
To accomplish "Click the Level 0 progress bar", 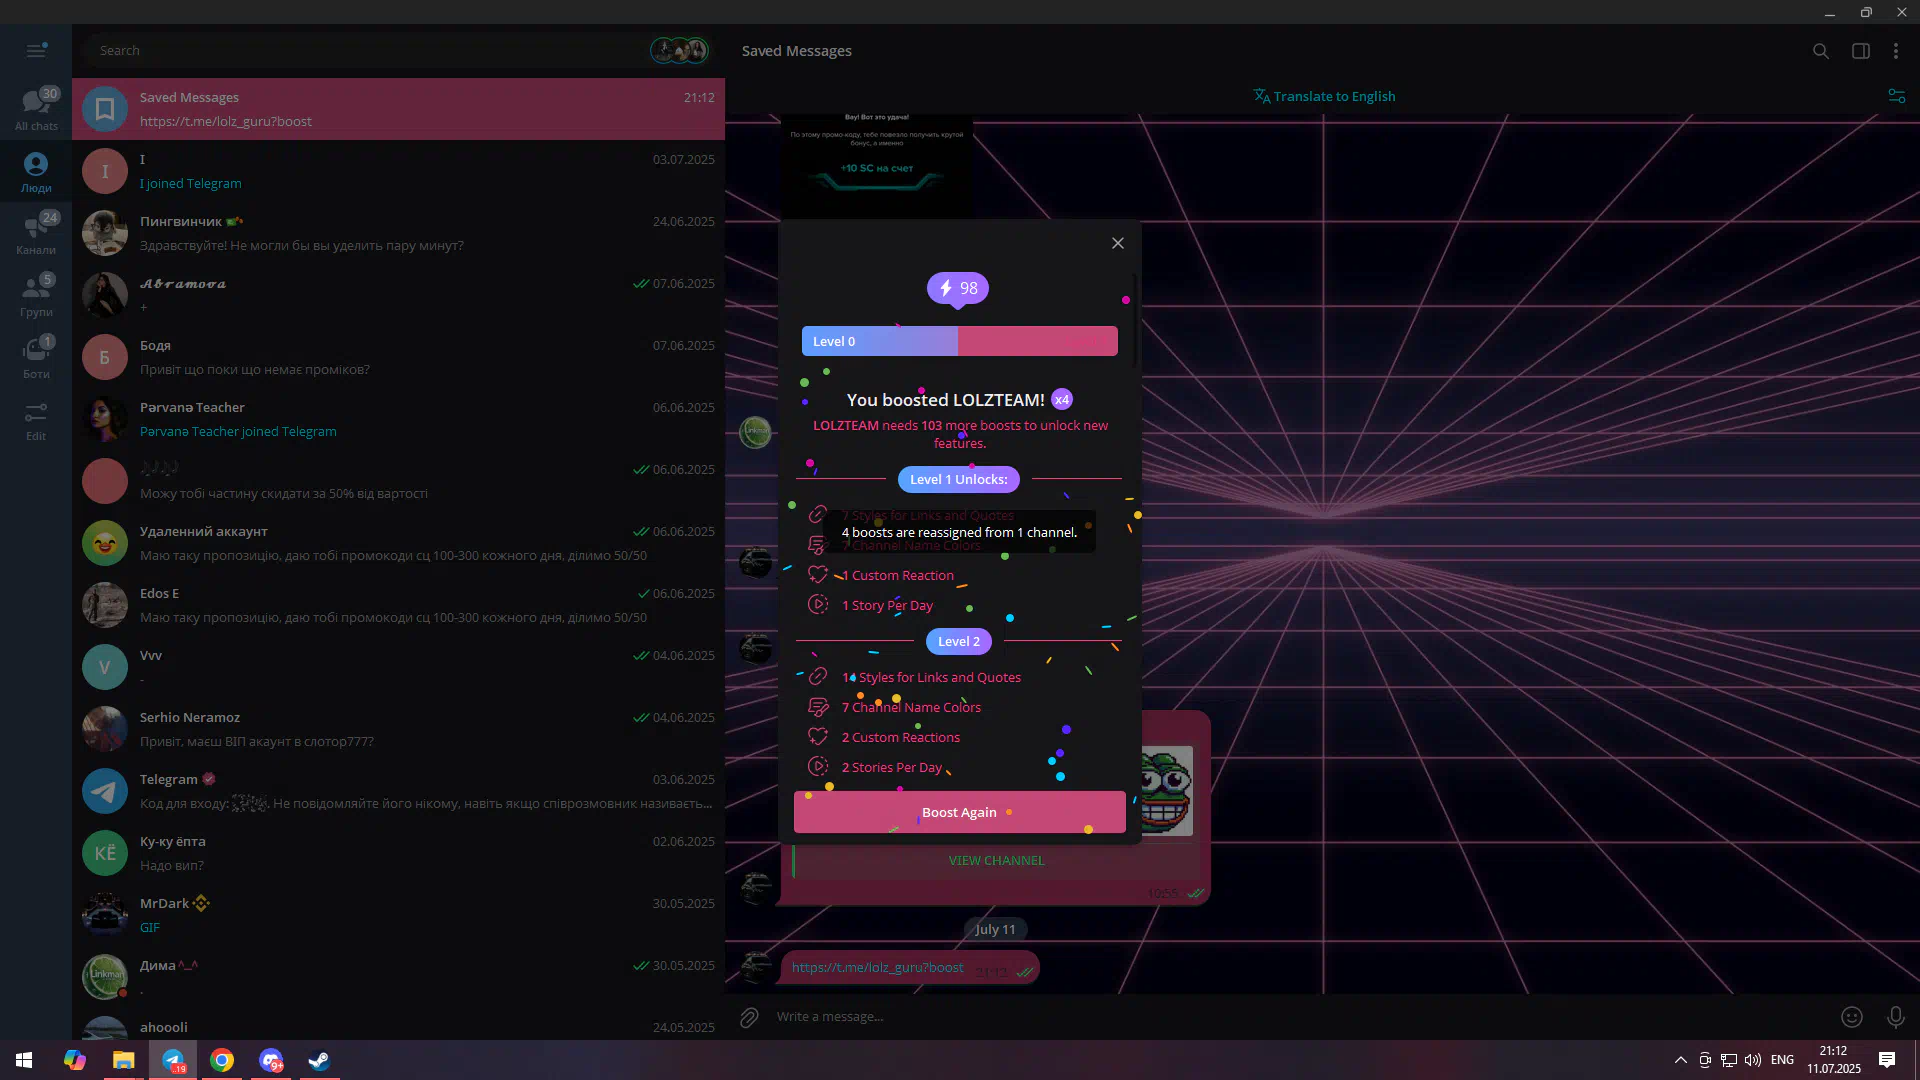I will coord(960,341).
